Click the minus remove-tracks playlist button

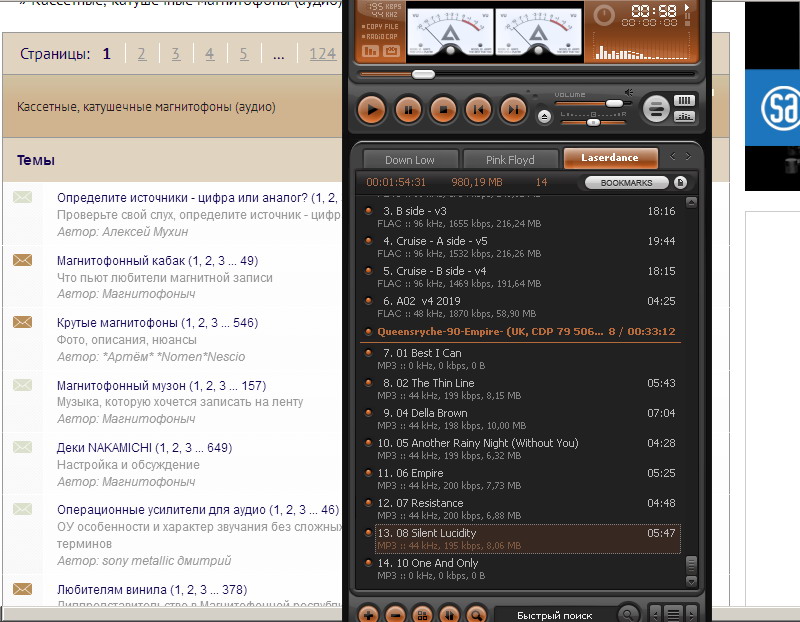(395, 614)
